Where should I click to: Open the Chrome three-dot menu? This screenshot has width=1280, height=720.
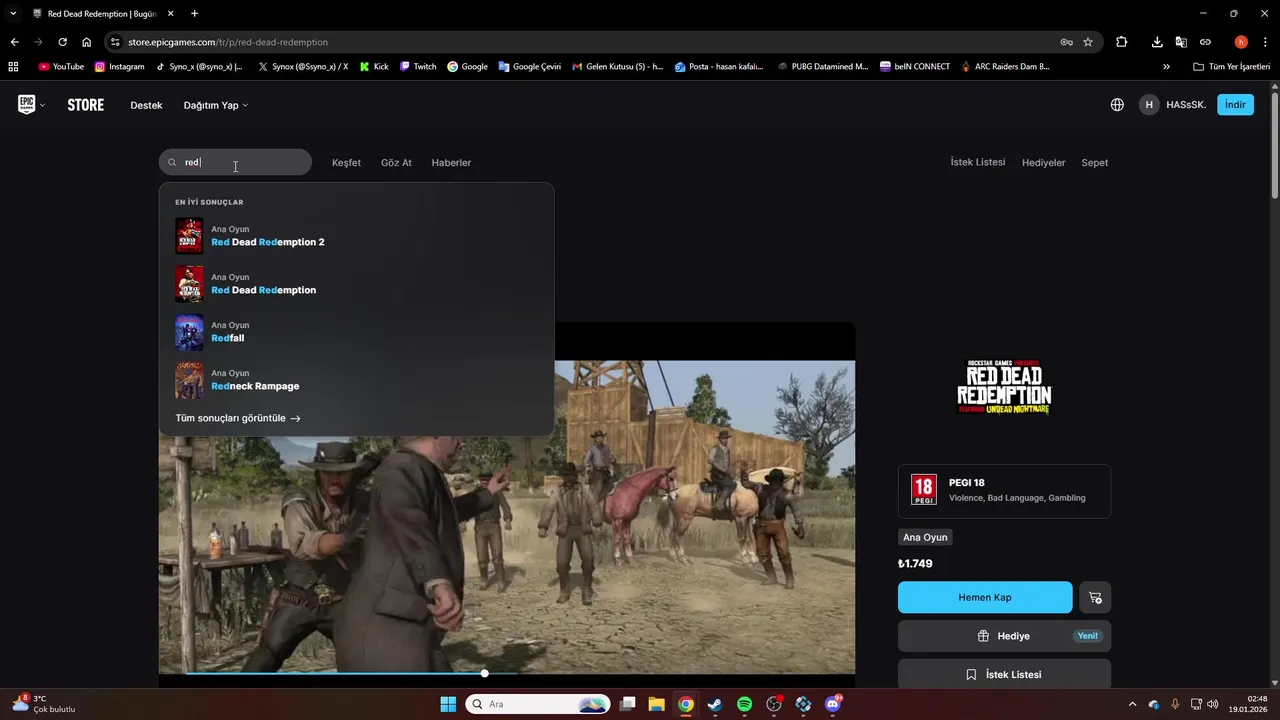(1265, 42)
